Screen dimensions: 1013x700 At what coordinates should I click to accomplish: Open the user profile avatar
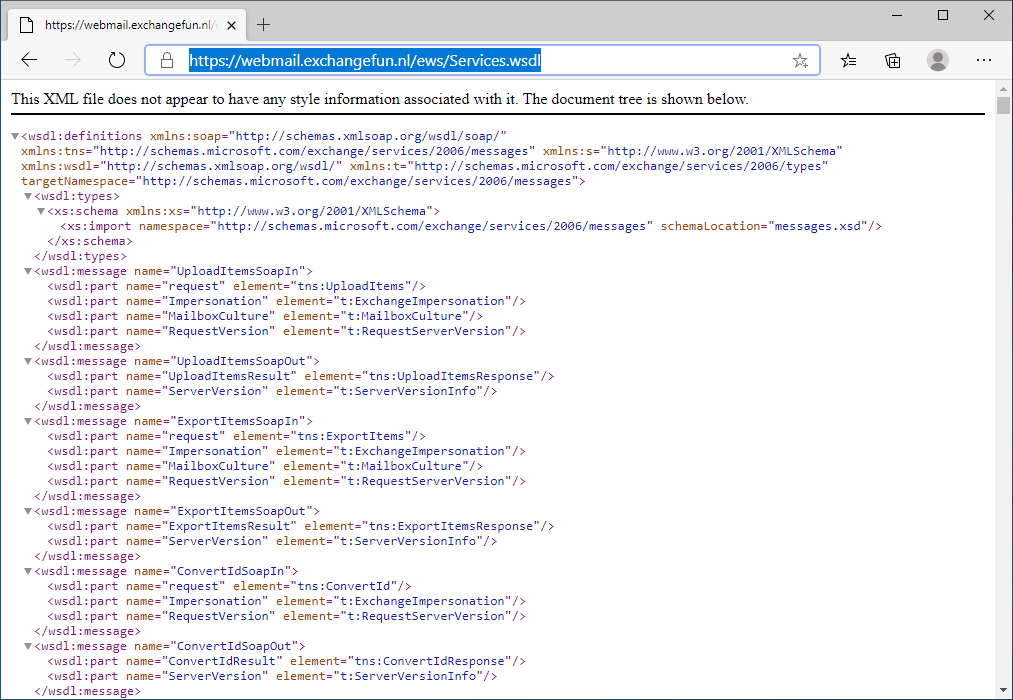938,60
